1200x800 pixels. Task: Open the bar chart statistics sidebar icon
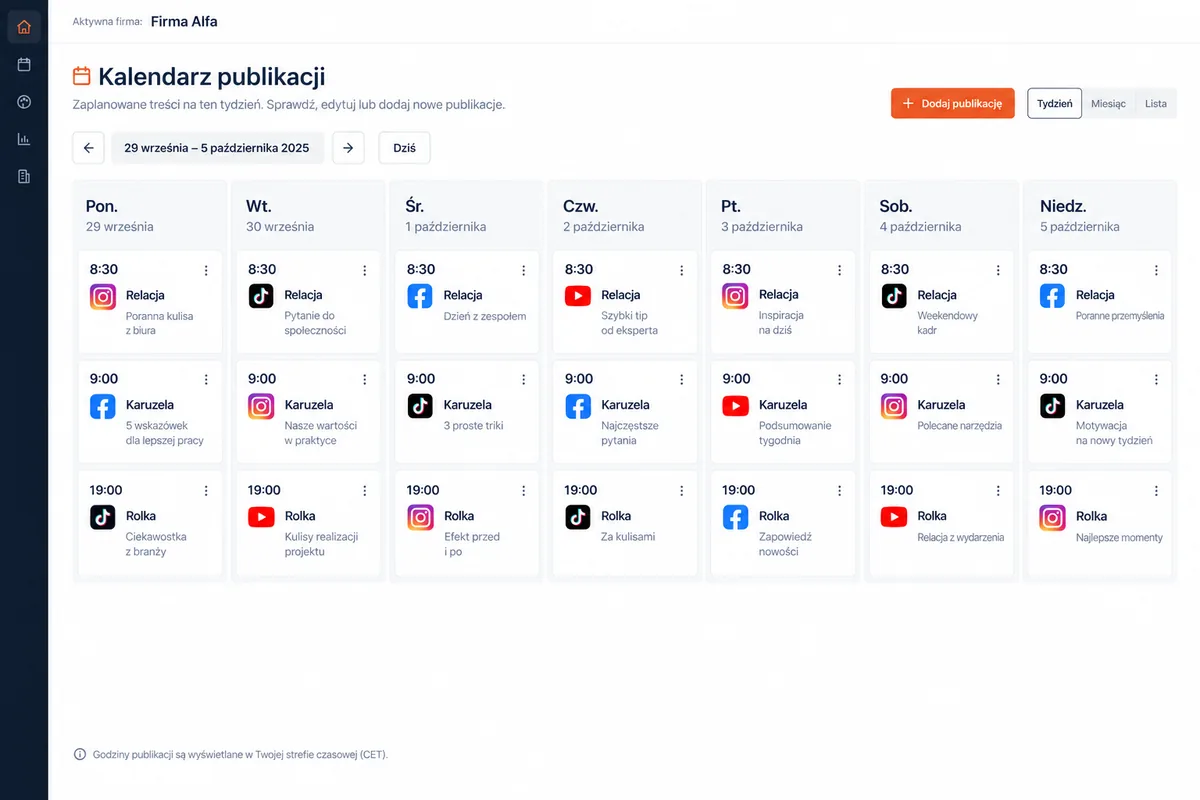(x=24, y=139)
